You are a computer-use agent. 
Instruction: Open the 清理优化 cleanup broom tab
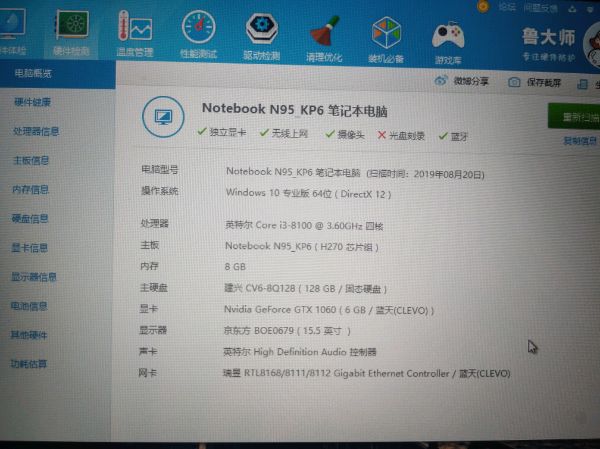point(324,39)
